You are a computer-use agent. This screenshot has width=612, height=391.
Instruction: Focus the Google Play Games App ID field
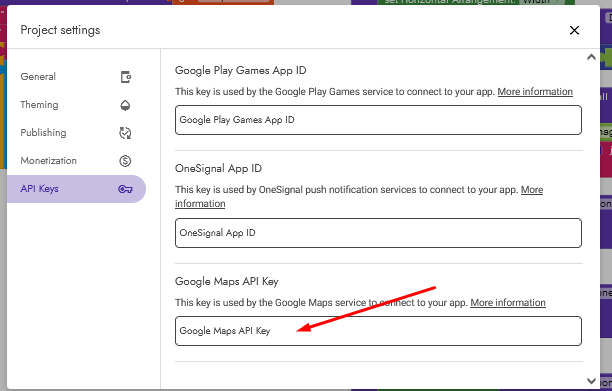click(x=378, y=120)
